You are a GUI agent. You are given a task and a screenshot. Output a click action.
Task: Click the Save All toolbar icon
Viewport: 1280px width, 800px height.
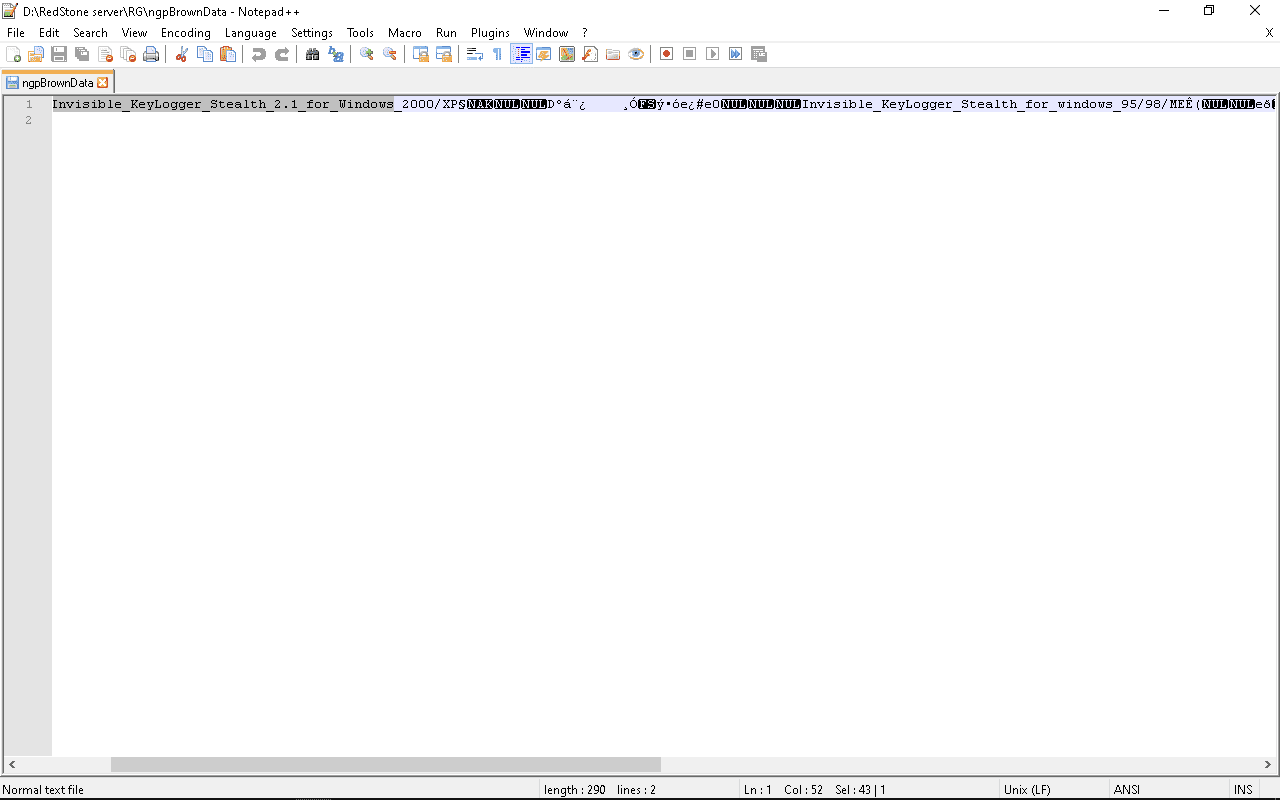click(82, 54)
